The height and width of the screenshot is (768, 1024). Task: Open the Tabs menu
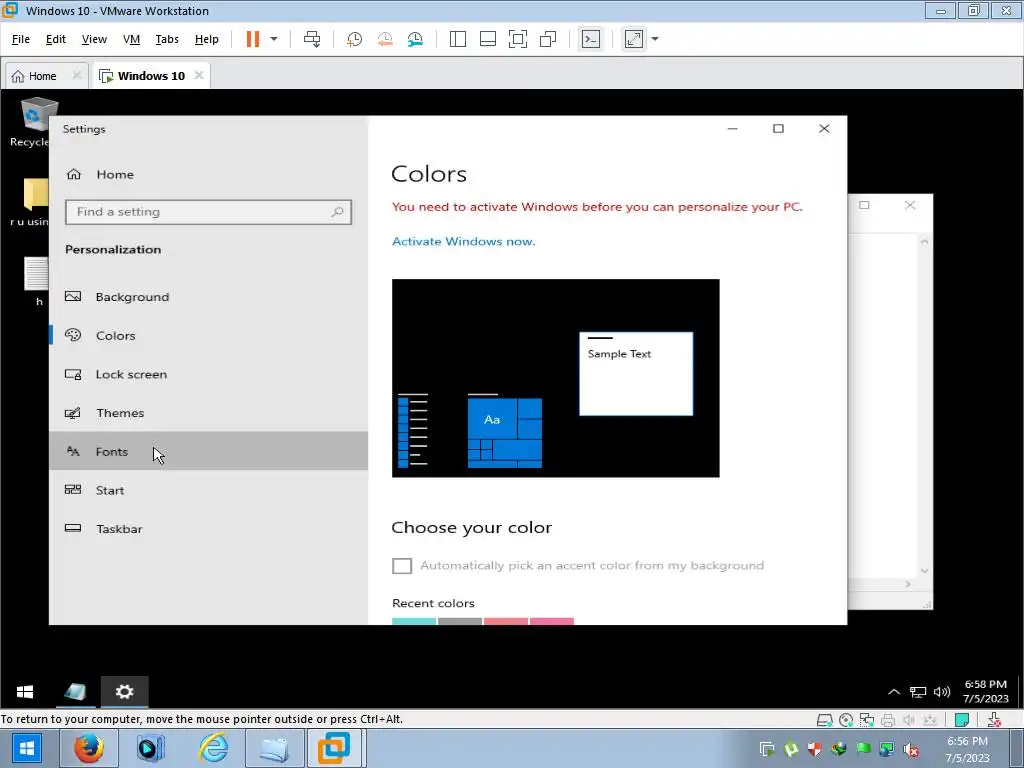pyautogui.click(x=167, y=39)
